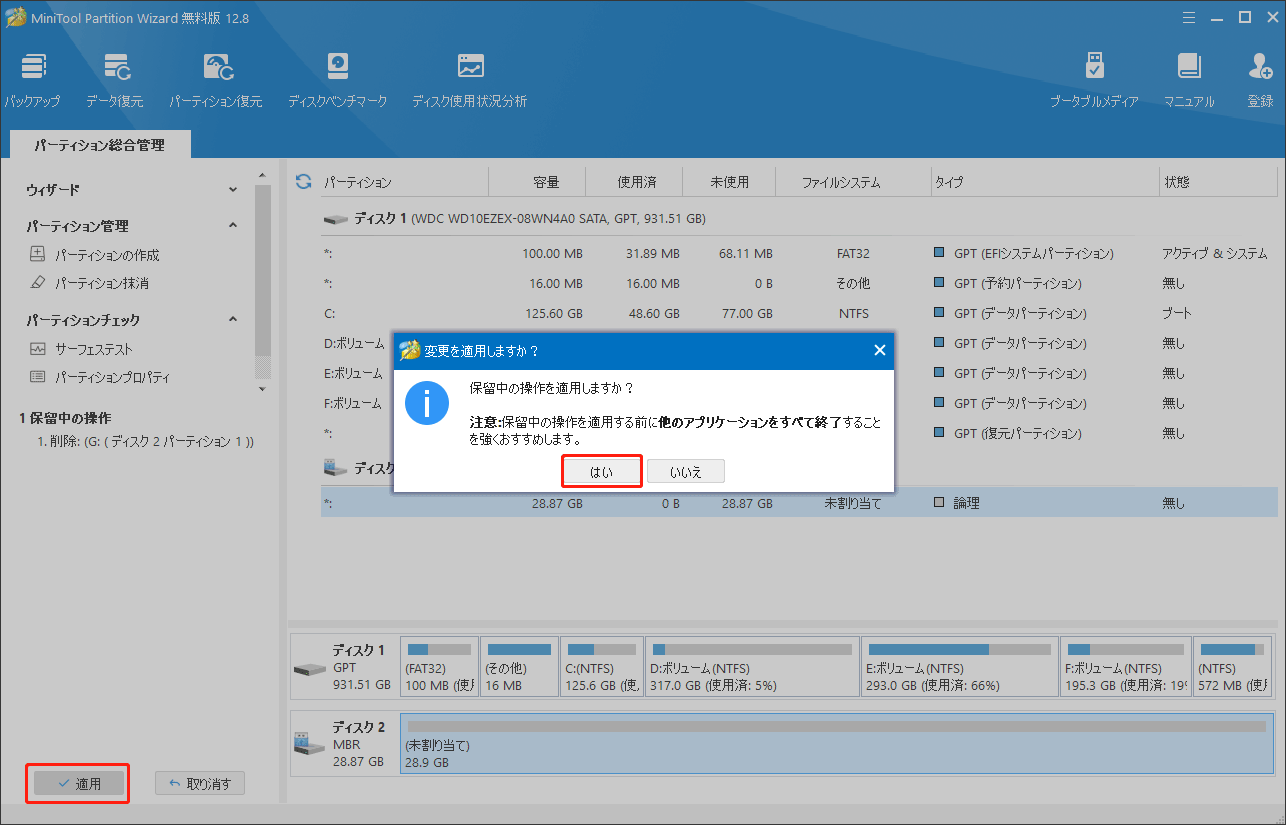Screen dimensions: 1286x825
Task: Select Disk 2 unallocated 28.9 GB block
Action: tap(837, 743)
